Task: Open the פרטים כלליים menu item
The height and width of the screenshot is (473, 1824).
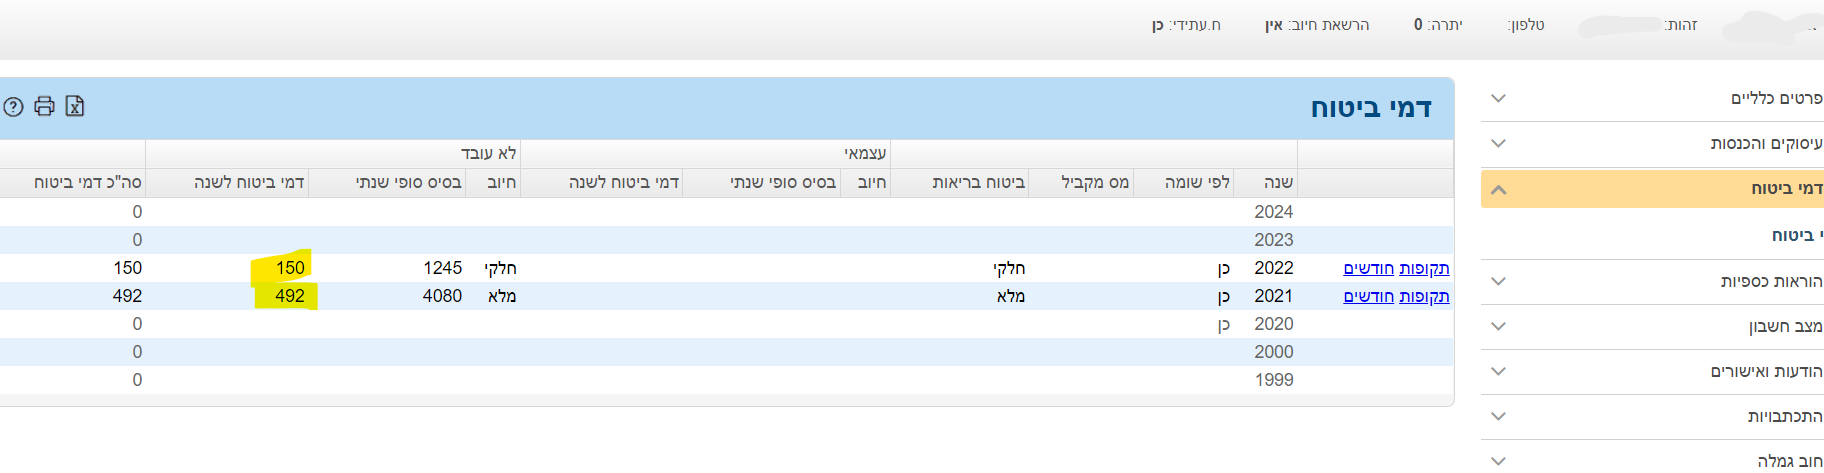Action: [1777, 98]
